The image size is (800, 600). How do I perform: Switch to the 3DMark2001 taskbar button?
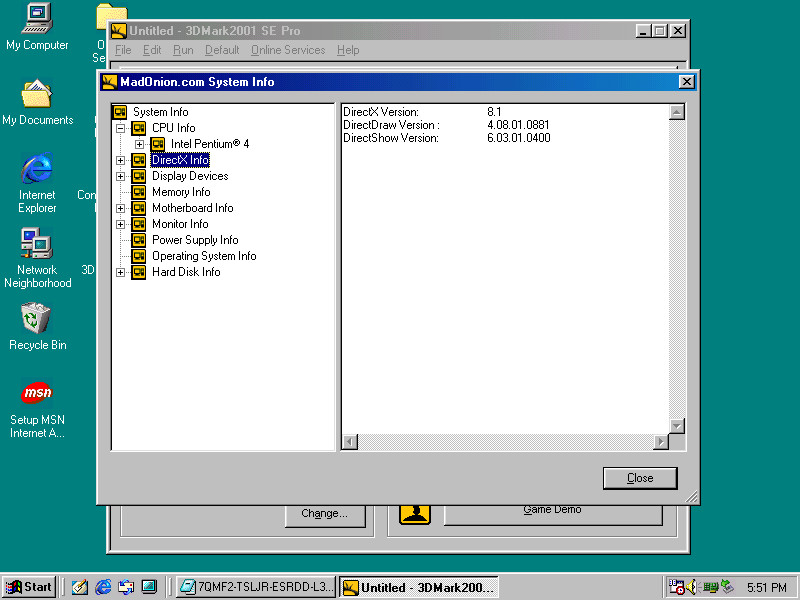pyautogui.click(x=418, y=587)
